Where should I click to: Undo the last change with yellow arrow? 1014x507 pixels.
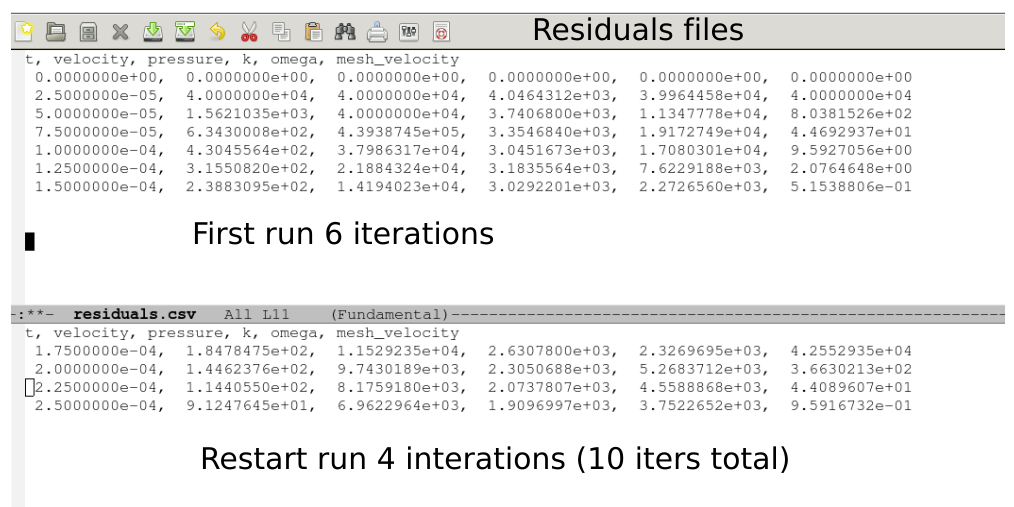tap(217, 32)
